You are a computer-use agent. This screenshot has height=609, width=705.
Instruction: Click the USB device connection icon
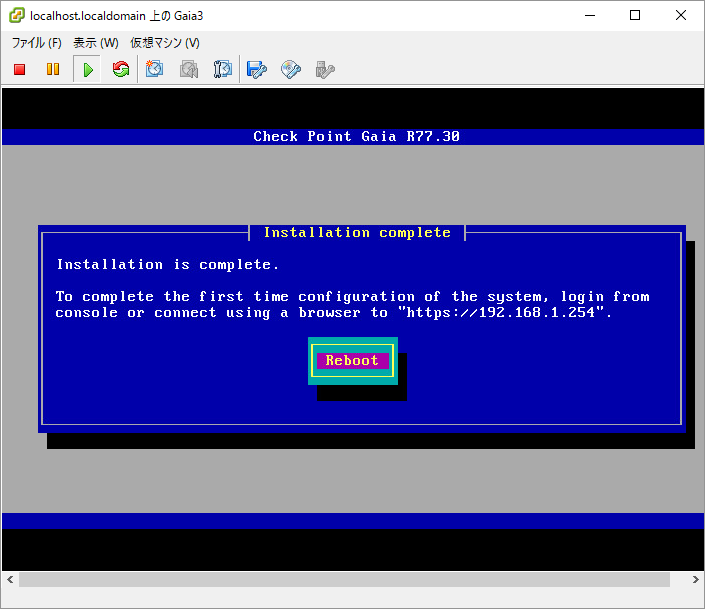tap(325, 70)
